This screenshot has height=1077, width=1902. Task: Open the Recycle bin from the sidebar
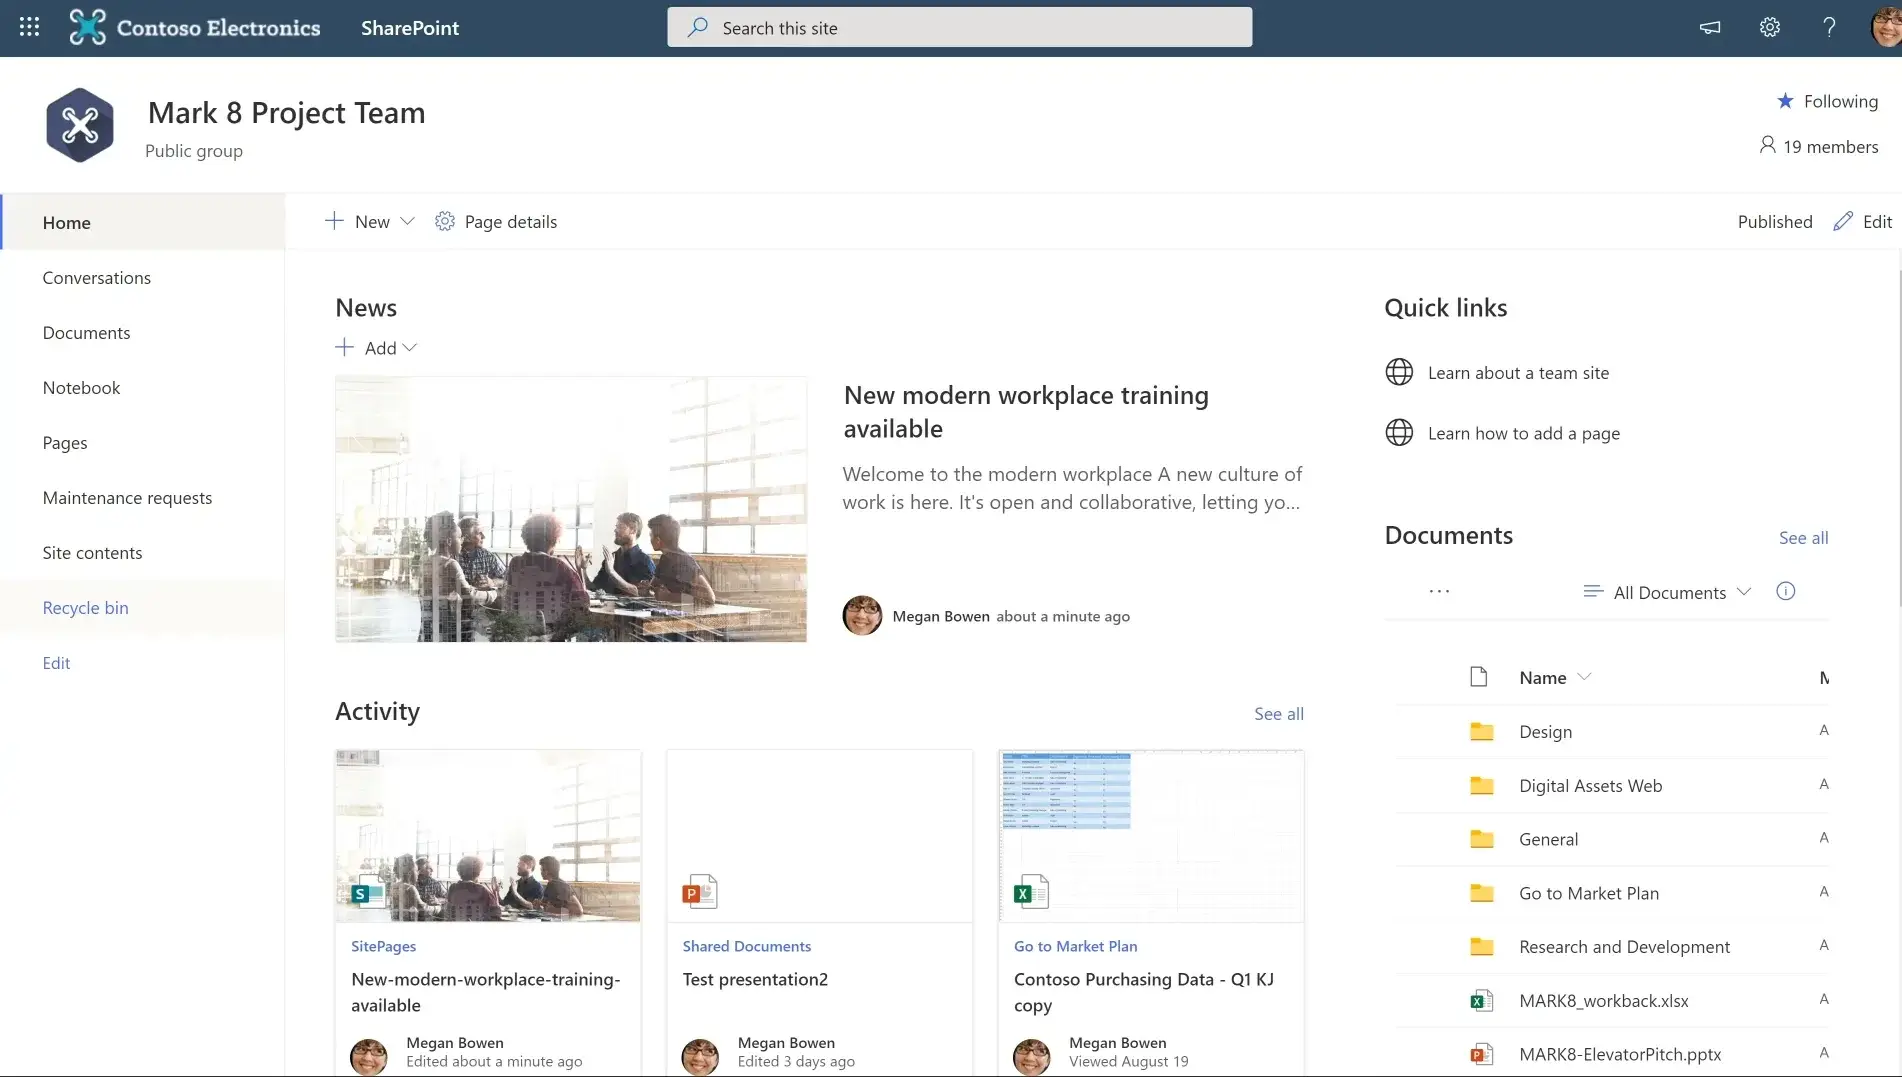tap(85, 607)
